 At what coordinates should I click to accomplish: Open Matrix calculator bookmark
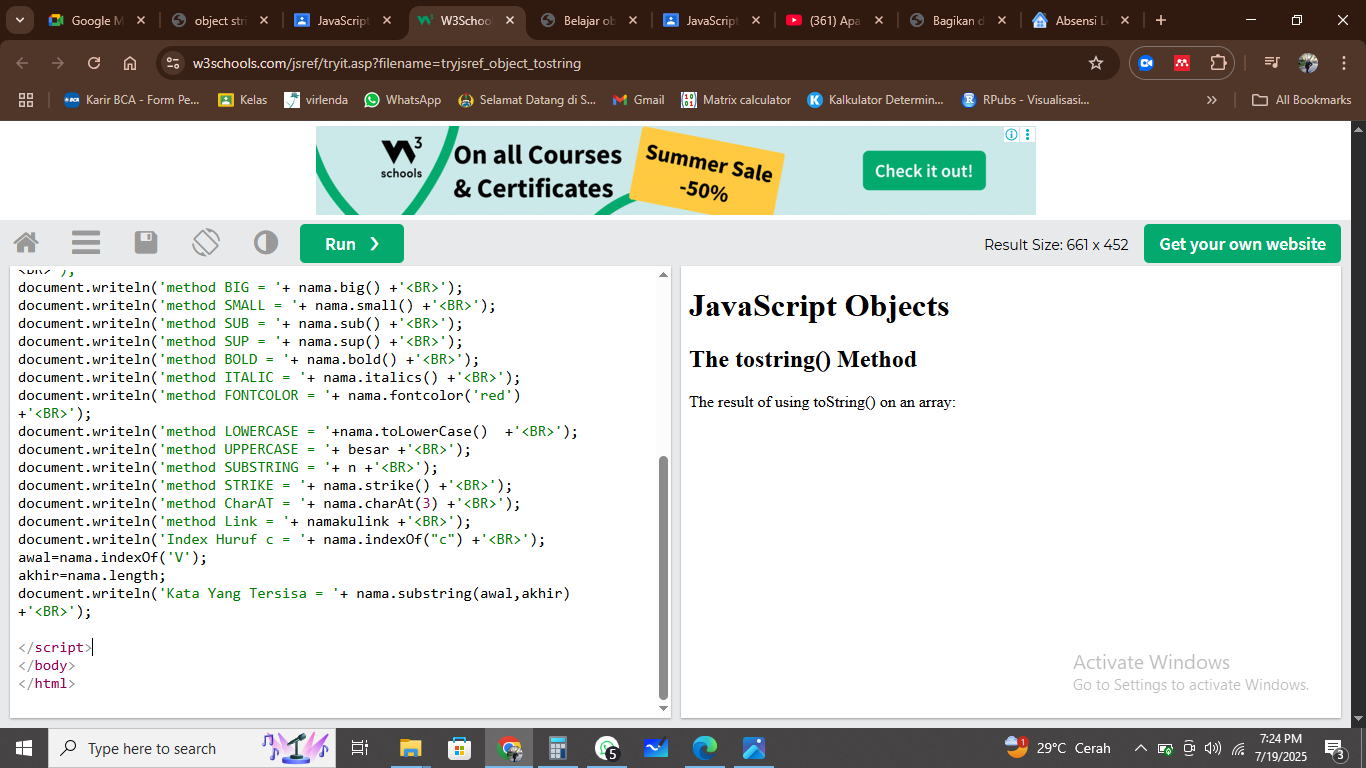[736, 99]
